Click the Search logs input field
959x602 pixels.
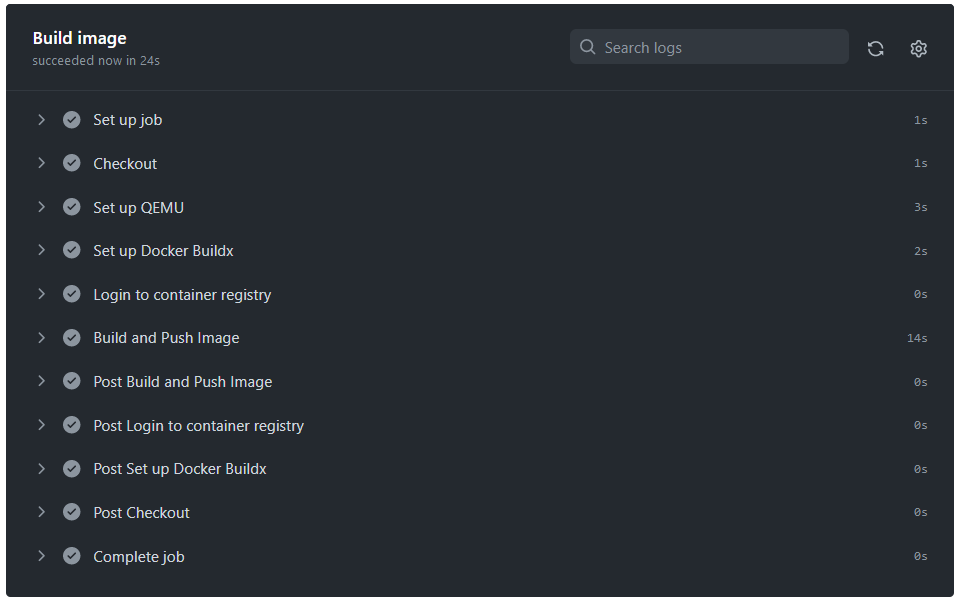tap(720, 48)
